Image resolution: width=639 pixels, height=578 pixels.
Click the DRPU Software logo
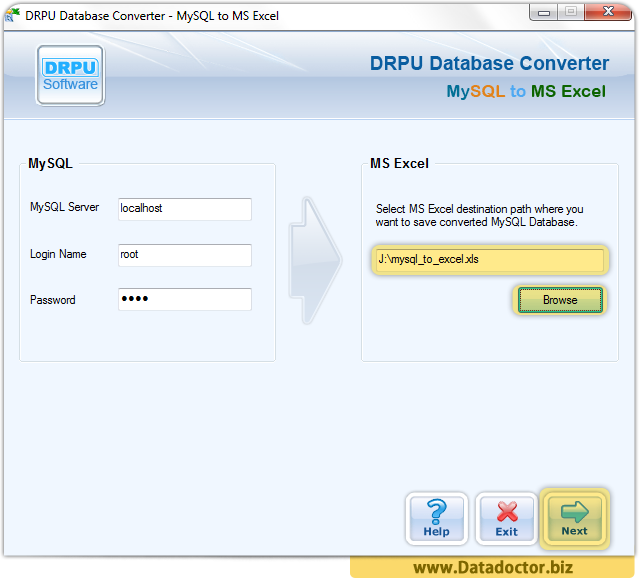tap(71, 75)
